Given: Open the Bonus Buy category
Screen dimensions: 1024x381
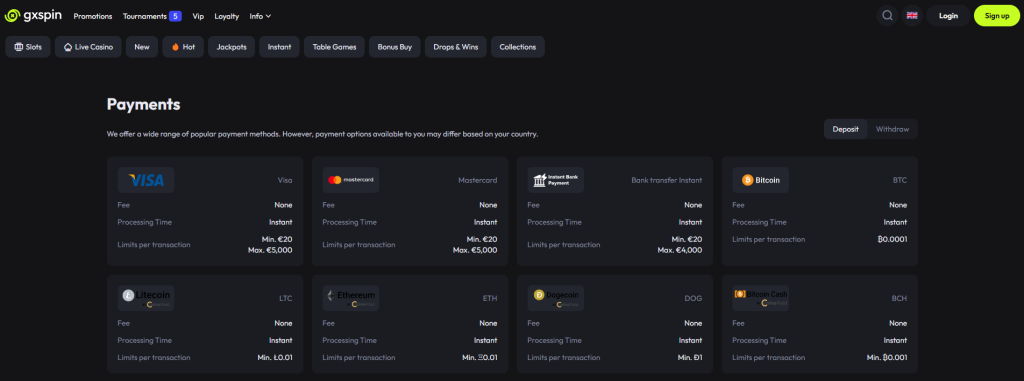Looking at the screenshot, I should (x=394, y=47).
